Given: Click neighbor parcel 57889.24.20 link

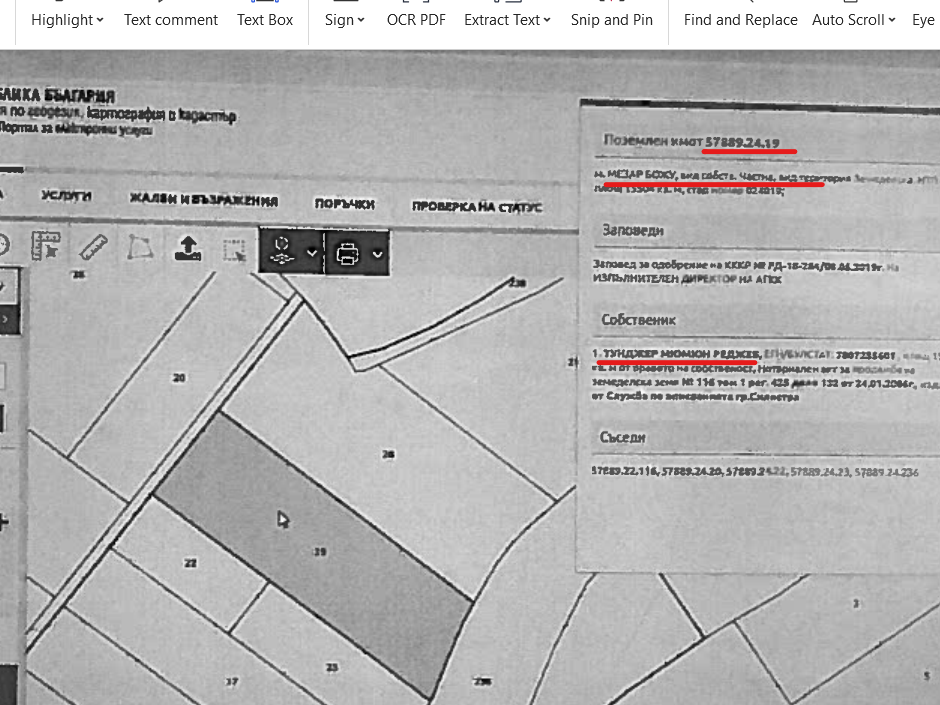Looking at the screenshot, I should pos(692,471).
